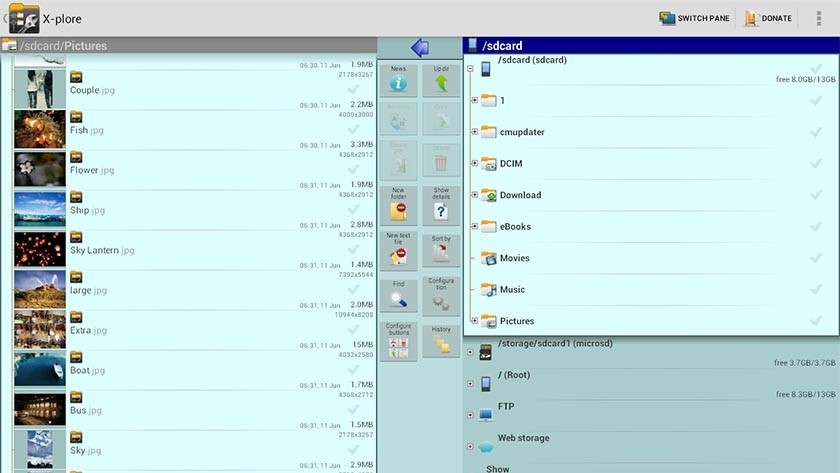Select the Couple.jpg file name
Image resolution: width=840 pixels, height=473 pixels.
92,90
